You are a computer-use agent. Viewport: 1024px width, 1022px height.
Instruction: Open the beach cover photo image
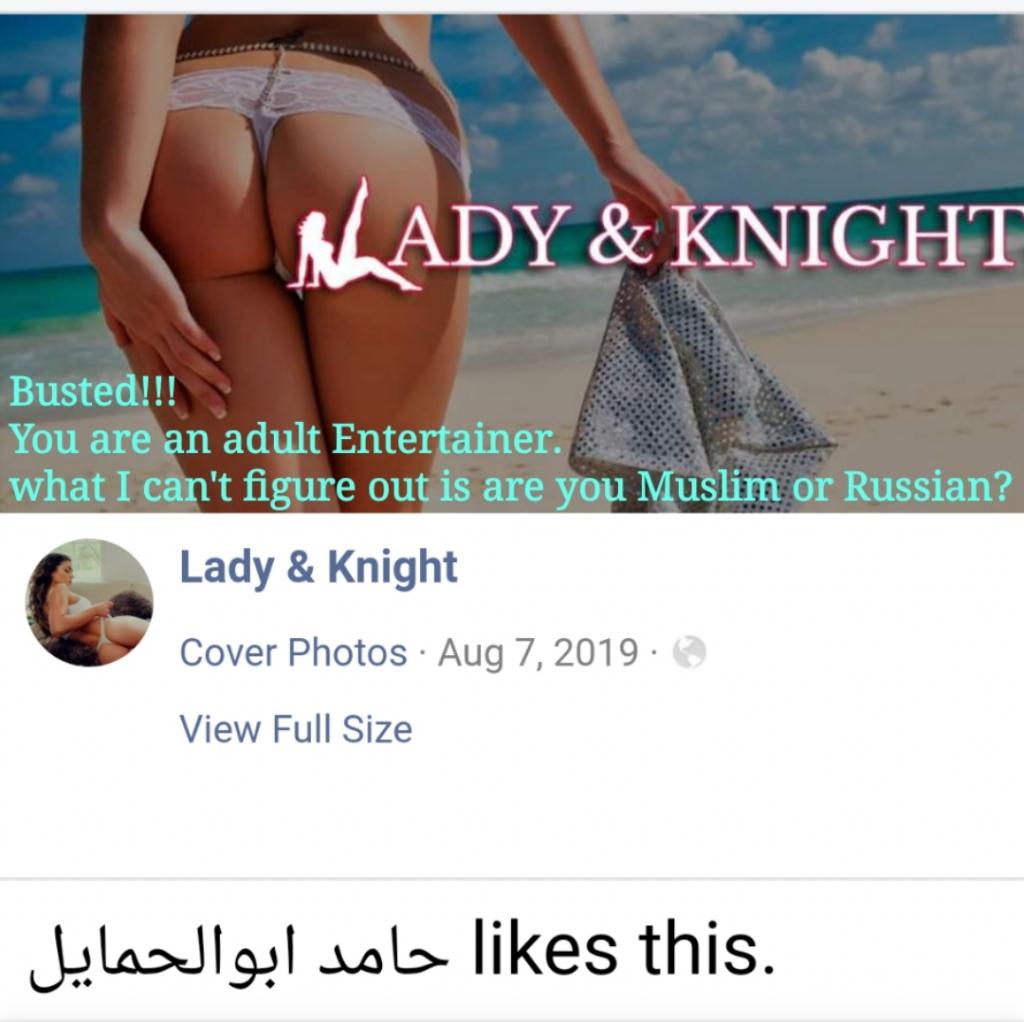512,263
